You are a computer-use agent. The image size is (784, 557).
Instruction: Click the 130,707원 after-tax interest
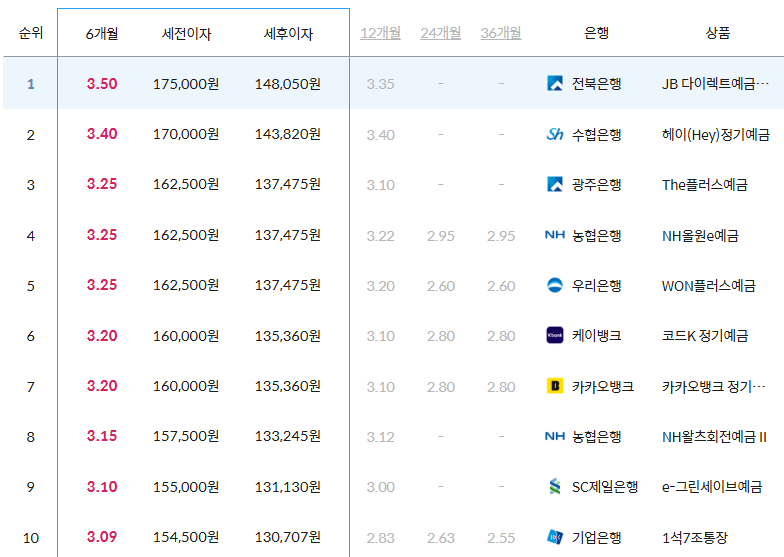(288, 536)
